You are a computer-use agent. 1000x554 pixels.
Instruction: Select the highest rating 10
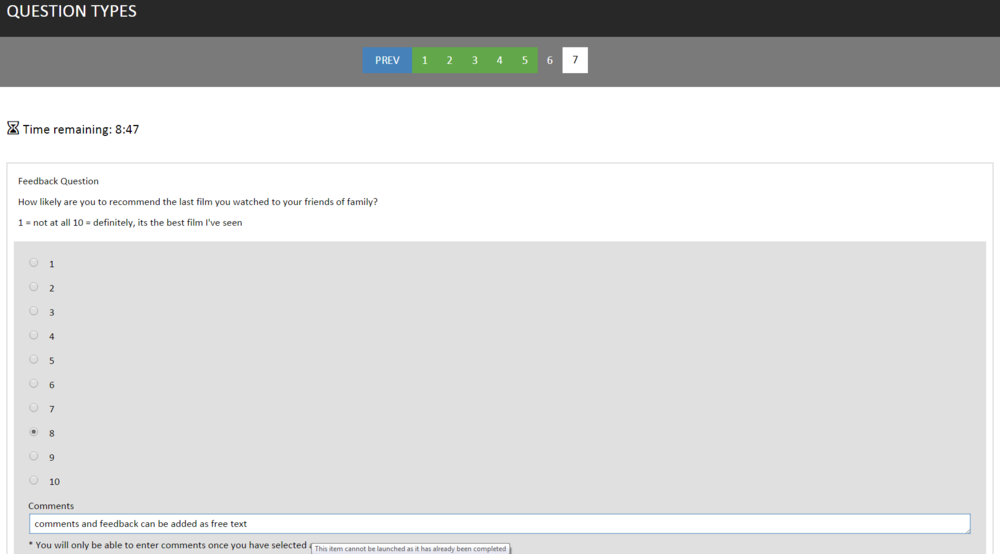click(34, 480)
